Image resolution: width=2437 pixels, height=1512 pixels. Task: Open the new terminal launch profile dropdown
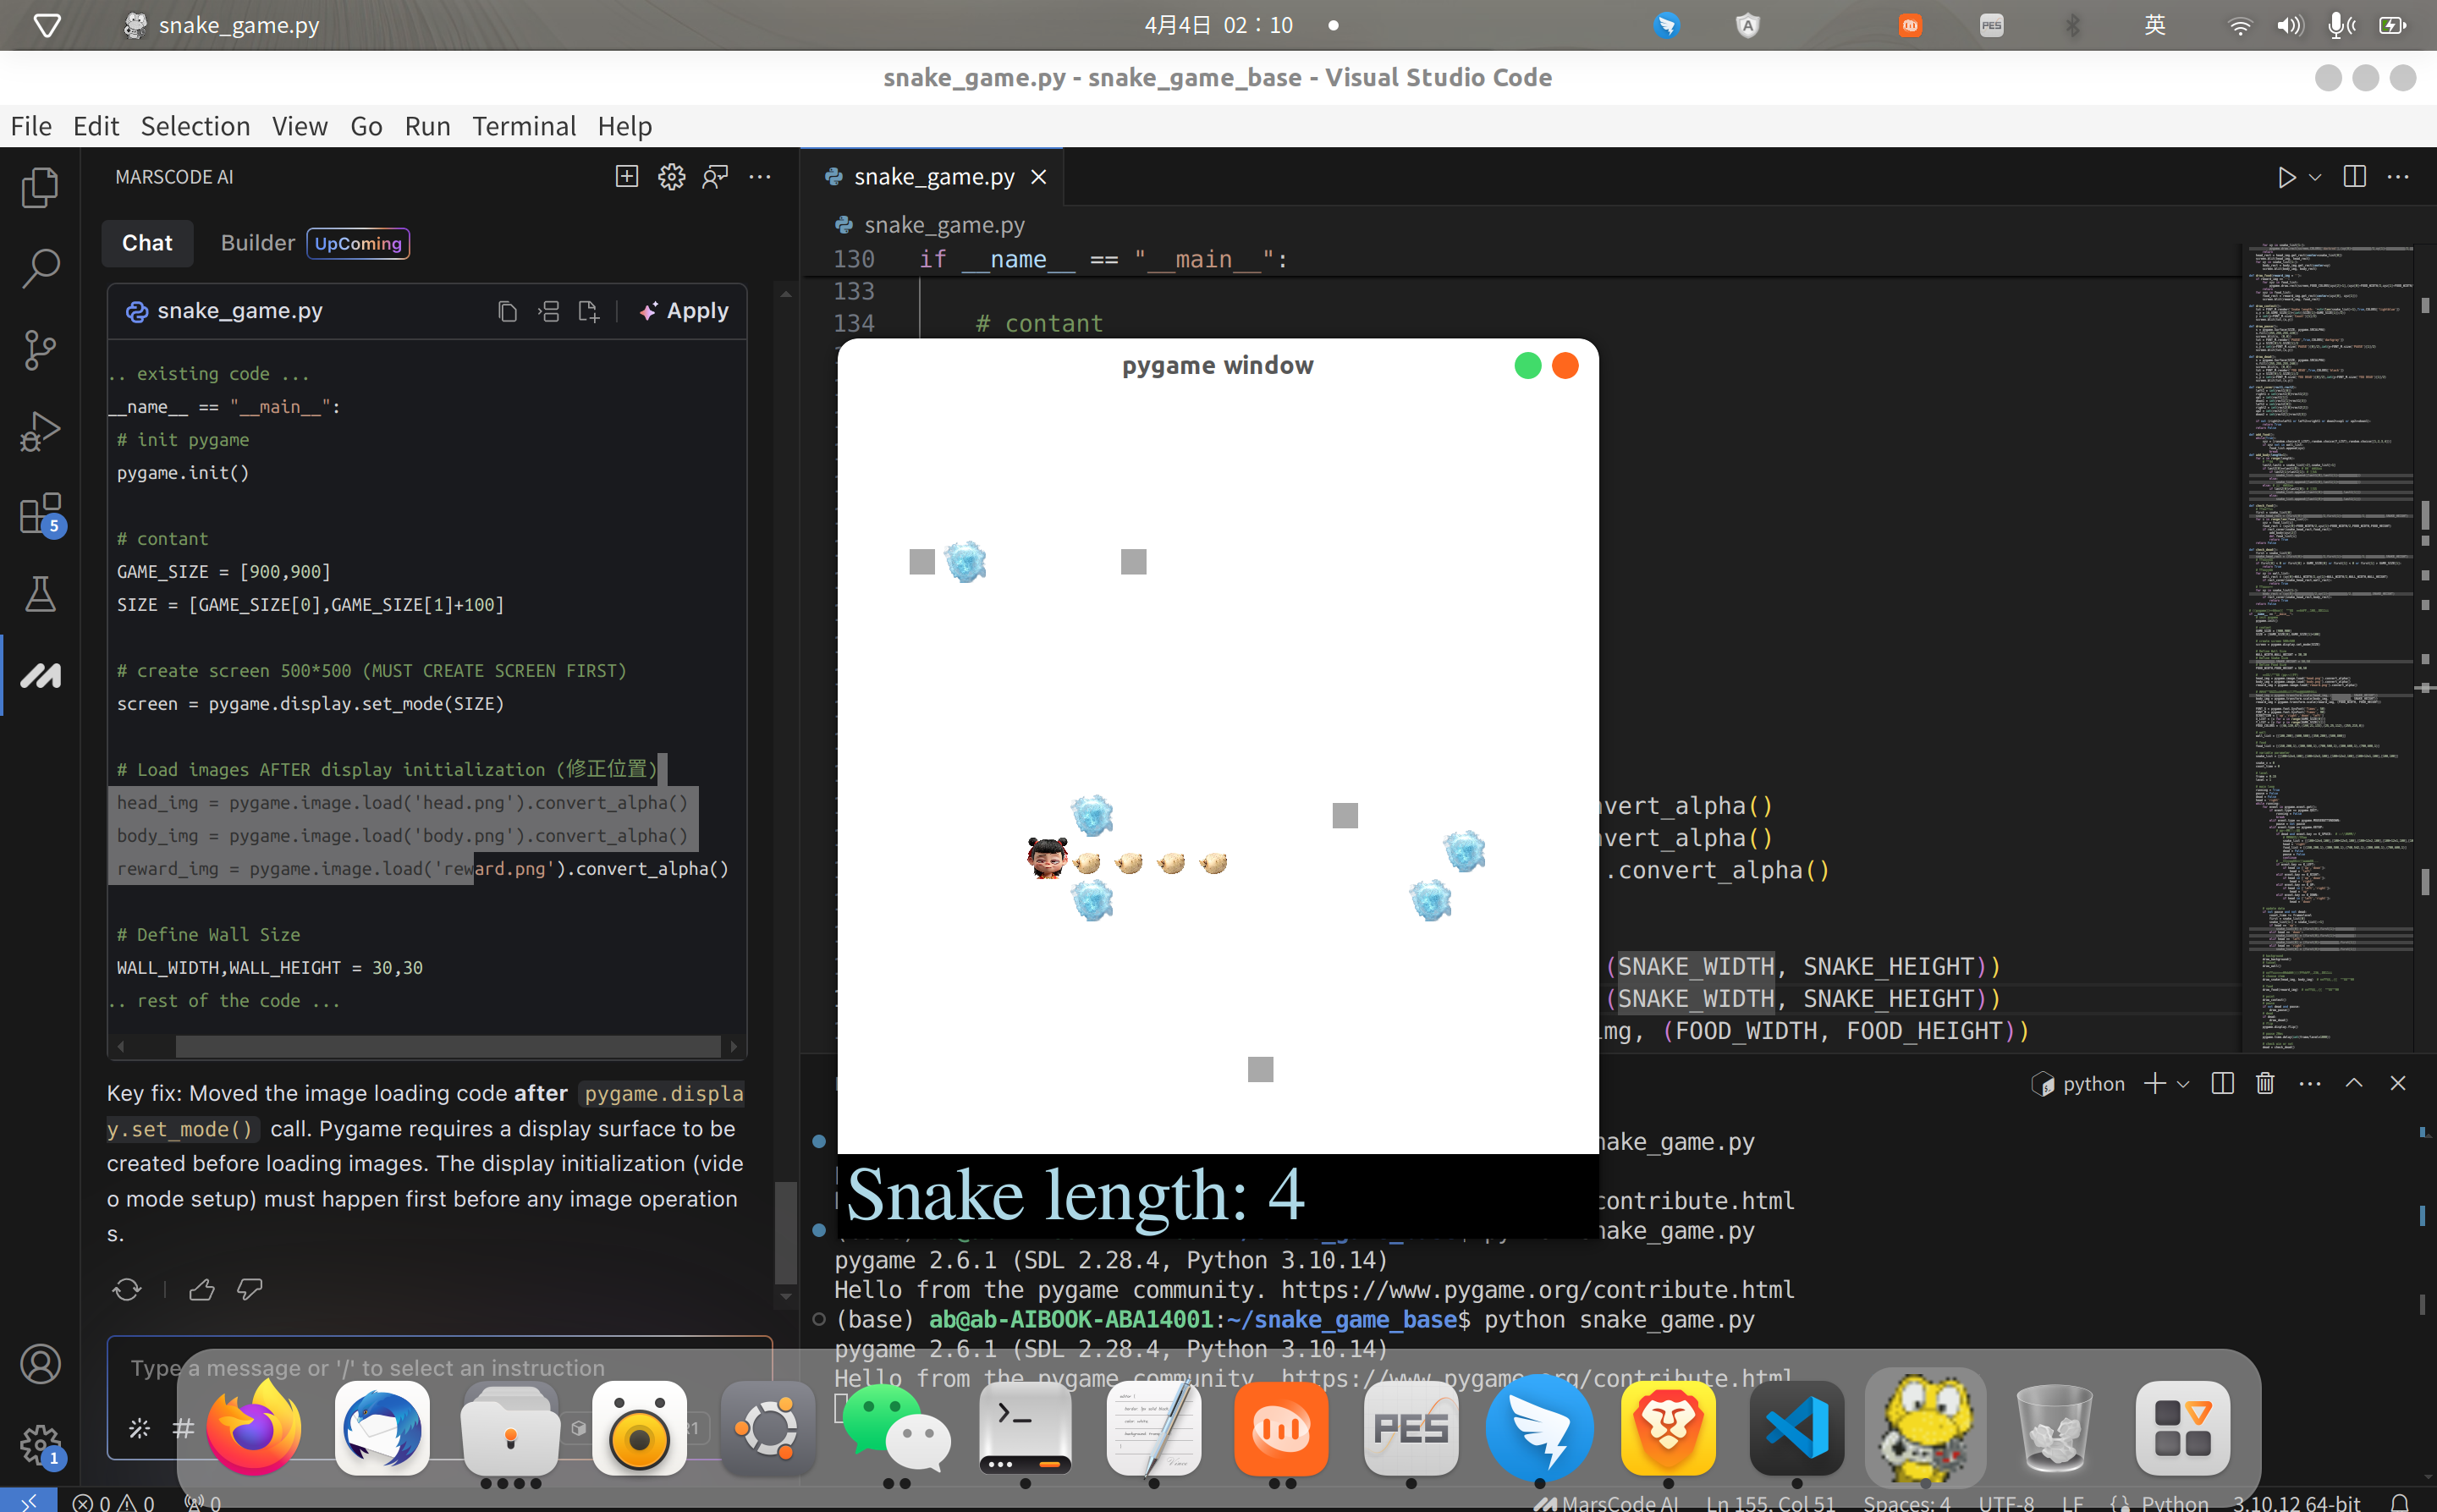(x=2183, y=1084)
